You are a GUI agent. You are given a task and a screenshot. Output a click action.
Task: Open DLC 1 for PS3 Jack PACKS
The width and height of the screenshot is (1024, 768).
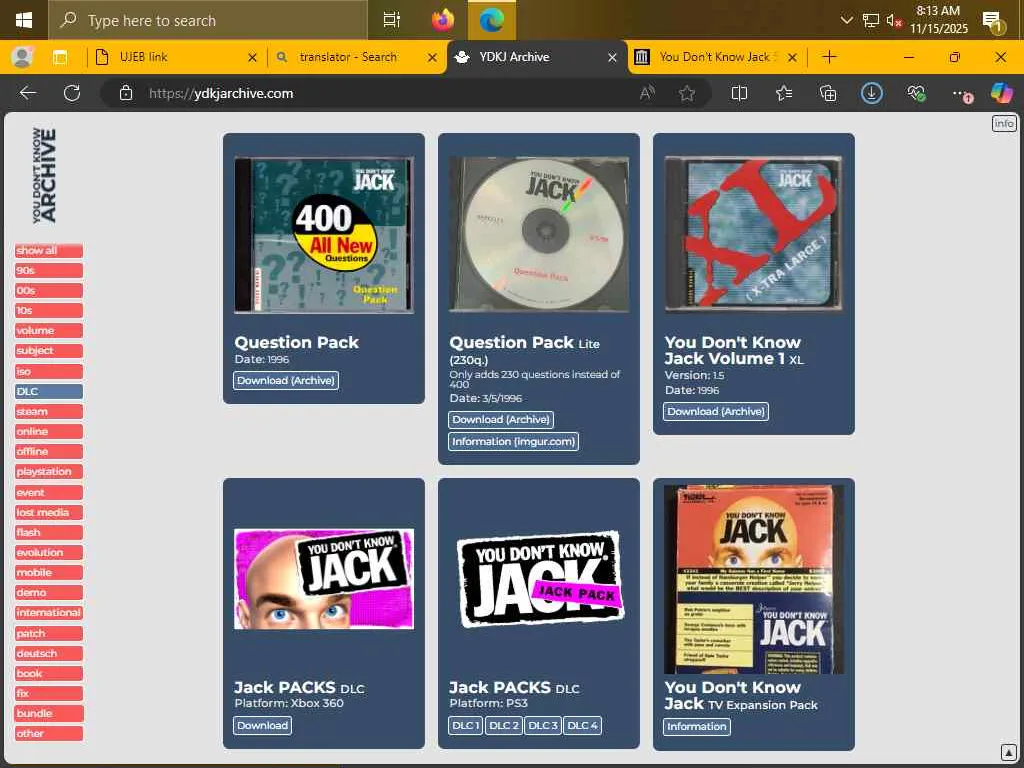[466, 726]
